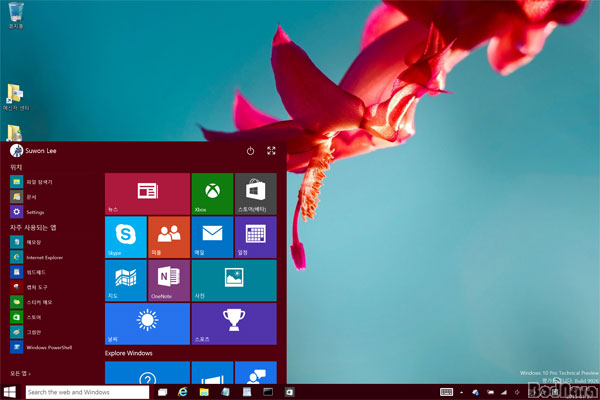Select the Recycle Bin desktop icon
The height and width of the screenshot is (400, 600).
[16, 16]
